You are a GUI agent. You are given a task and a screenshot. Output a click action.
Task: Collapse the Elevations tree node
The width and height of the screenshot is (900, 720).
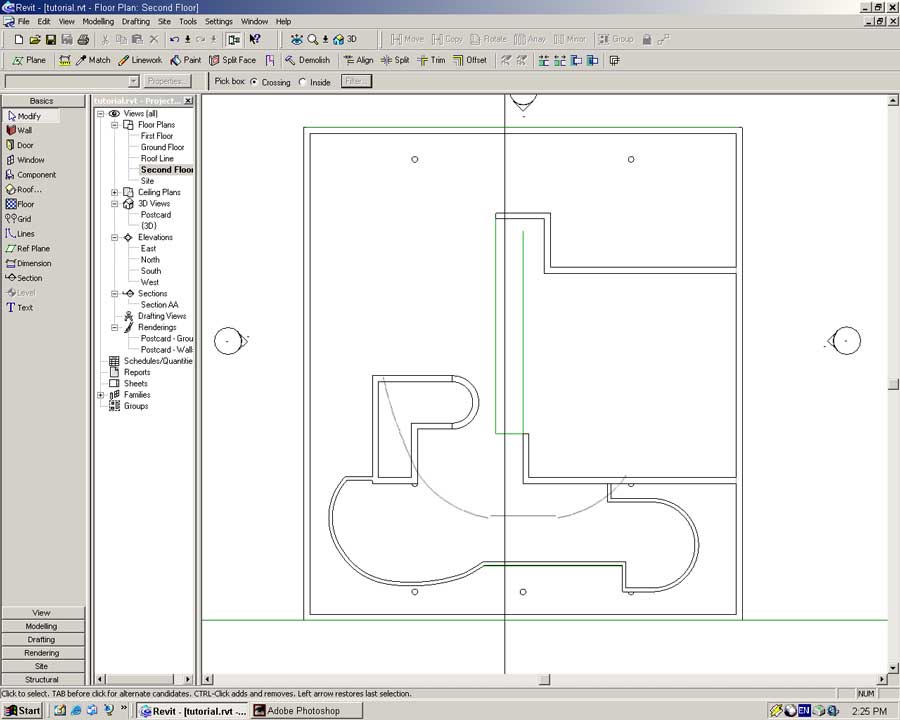[115, 237]
